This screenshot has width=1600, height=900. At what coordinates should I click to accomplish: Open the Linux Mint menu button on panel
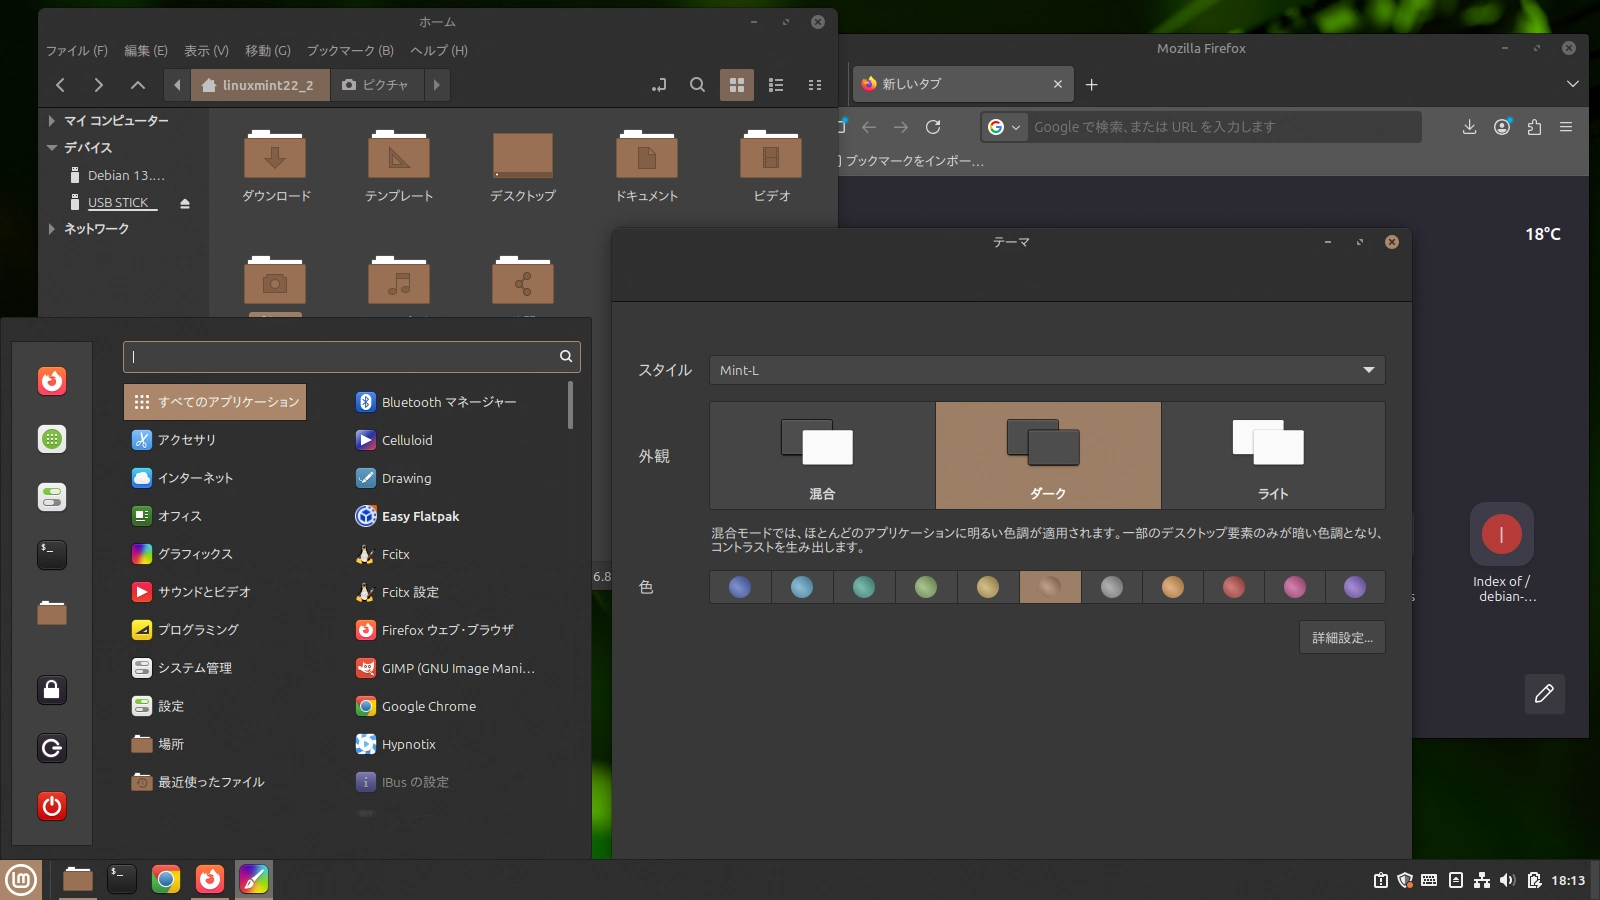[21, 880]
